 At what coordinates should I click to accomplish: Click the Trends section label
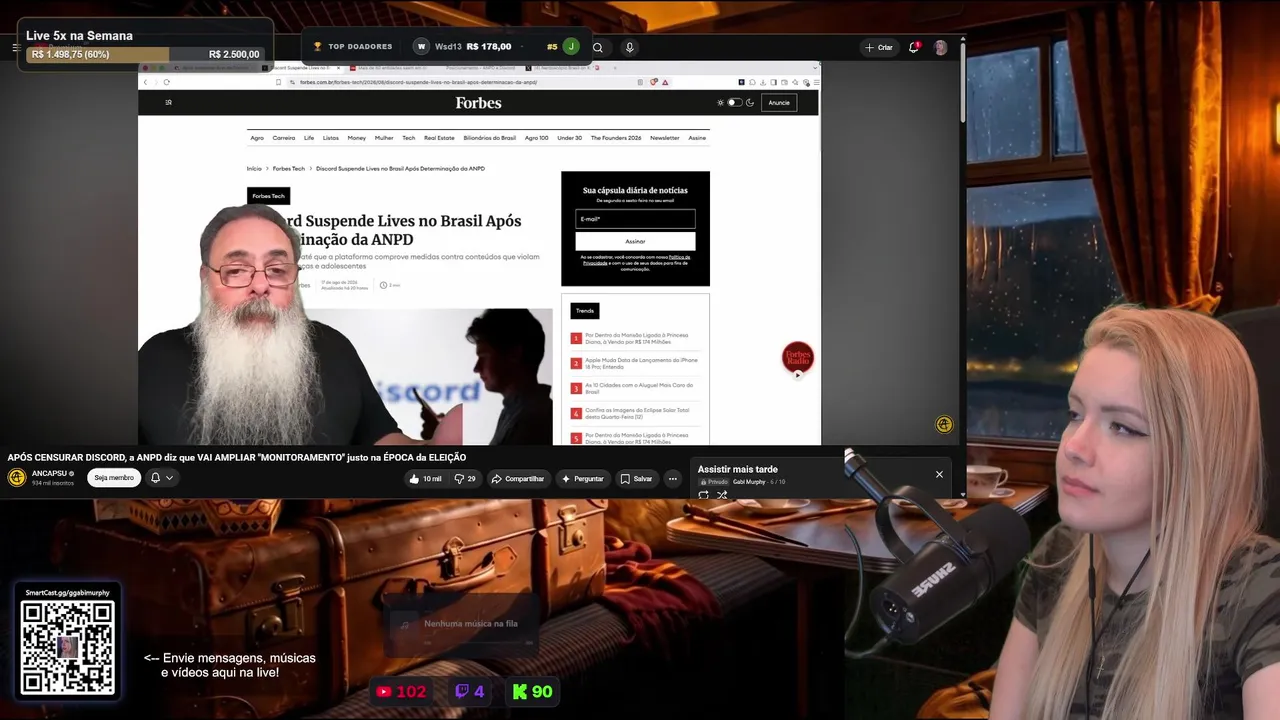pos(585,311)
